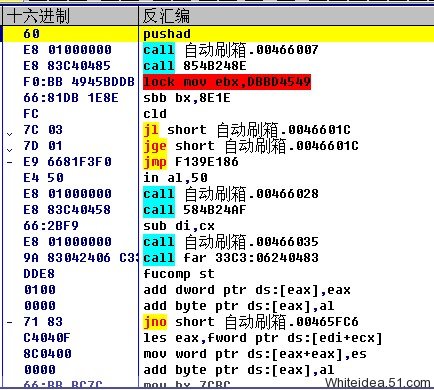Select sub di,cx instruction
This screenshot has width=434, height=390.
pos(179,226)
